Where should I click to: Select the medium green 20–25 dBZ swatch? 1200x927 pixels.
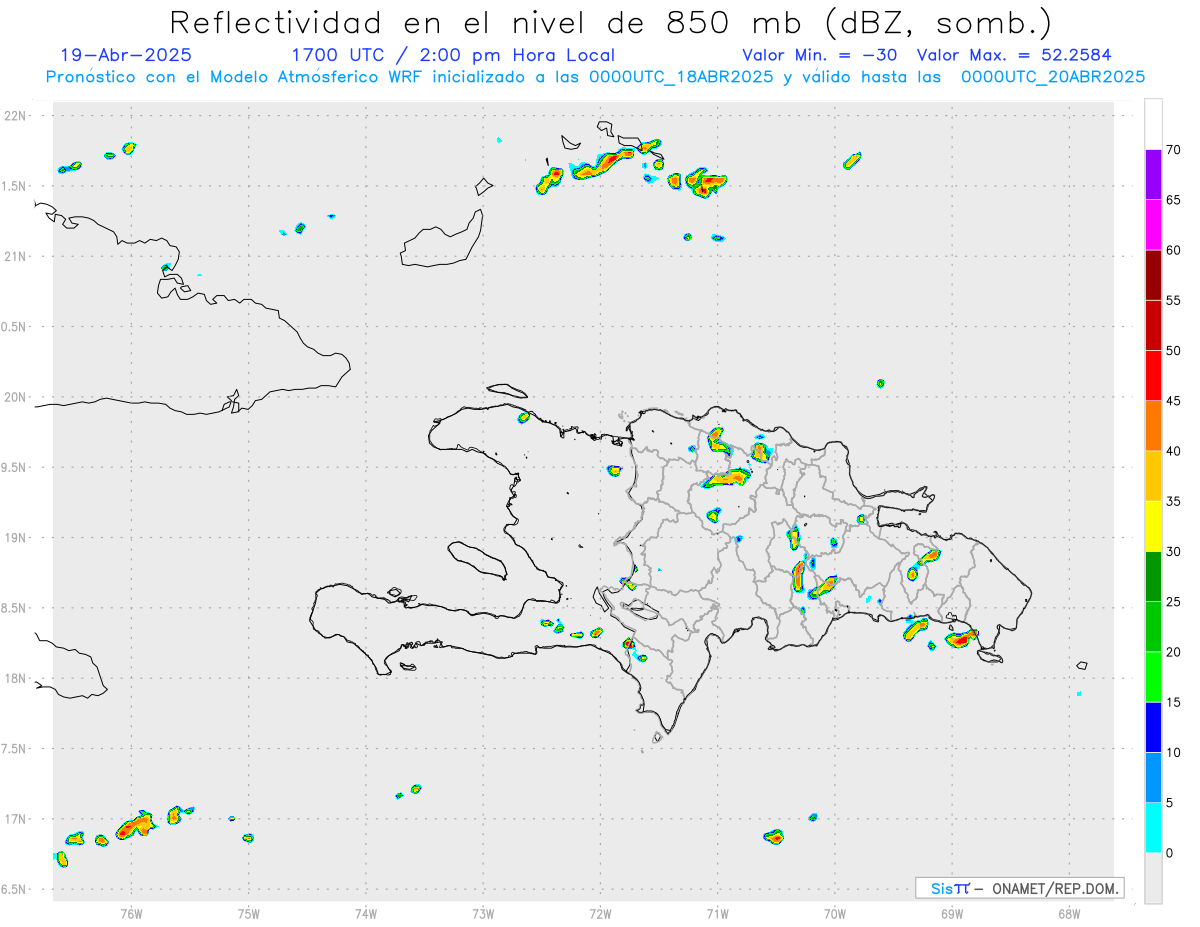pos(1153,627)
